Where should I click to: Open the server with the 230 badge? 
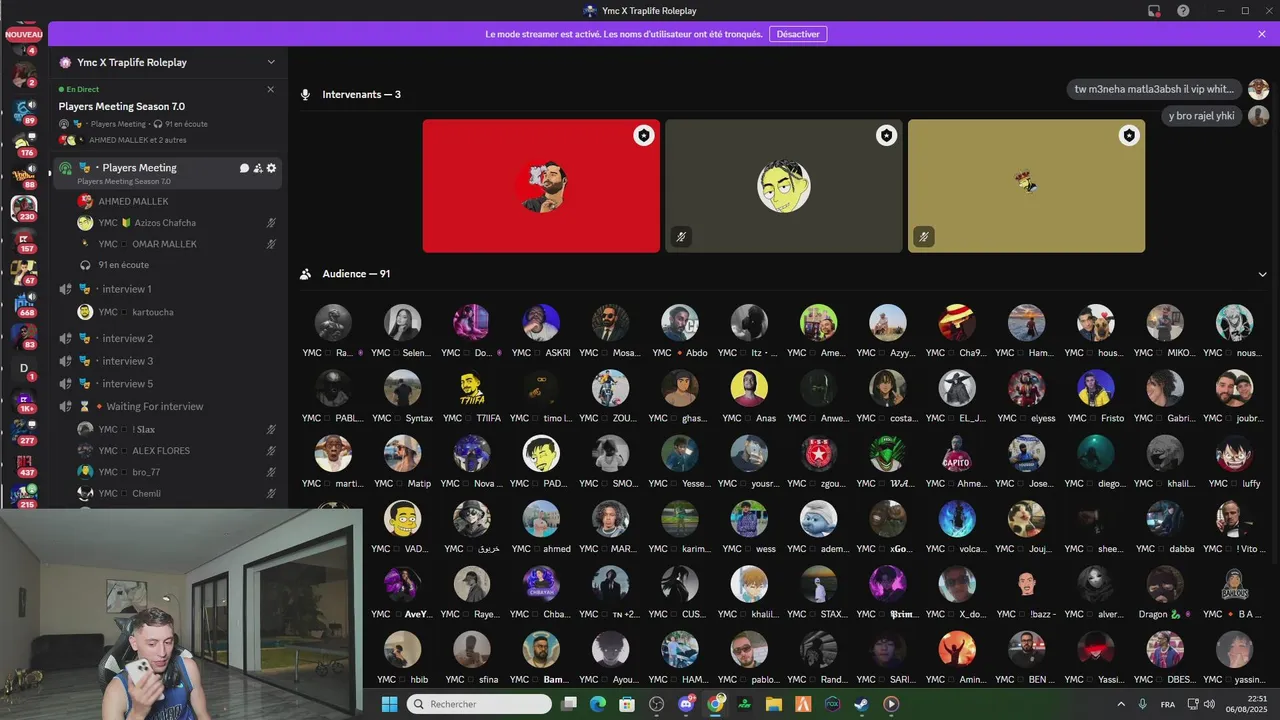click(24, 207)
